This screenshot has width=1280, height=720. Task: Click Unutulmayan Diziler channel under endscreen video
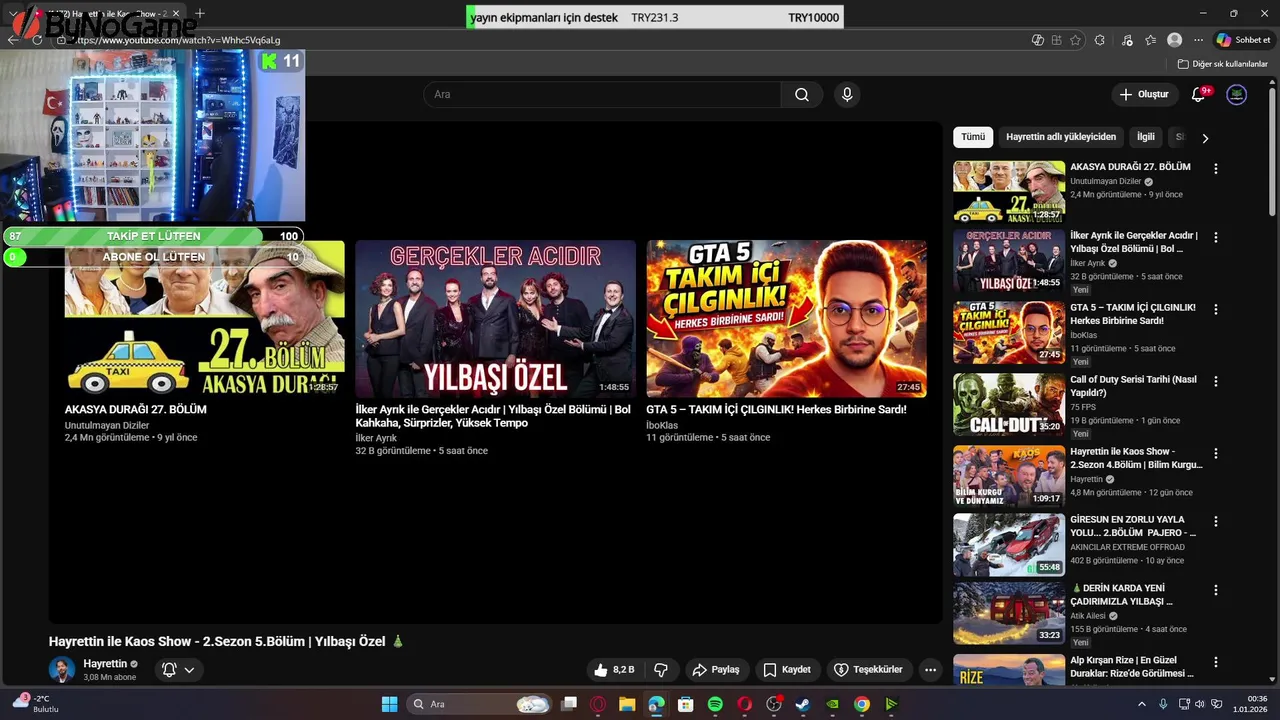coord(107,425)
